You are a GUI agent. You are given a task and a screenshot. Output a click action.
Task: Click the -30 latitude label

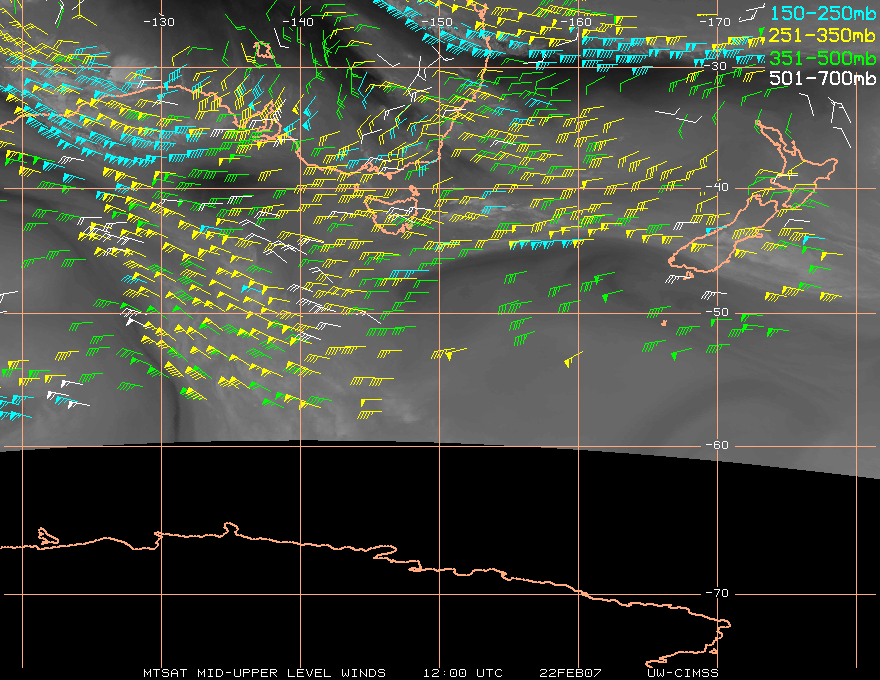[716, 66]
